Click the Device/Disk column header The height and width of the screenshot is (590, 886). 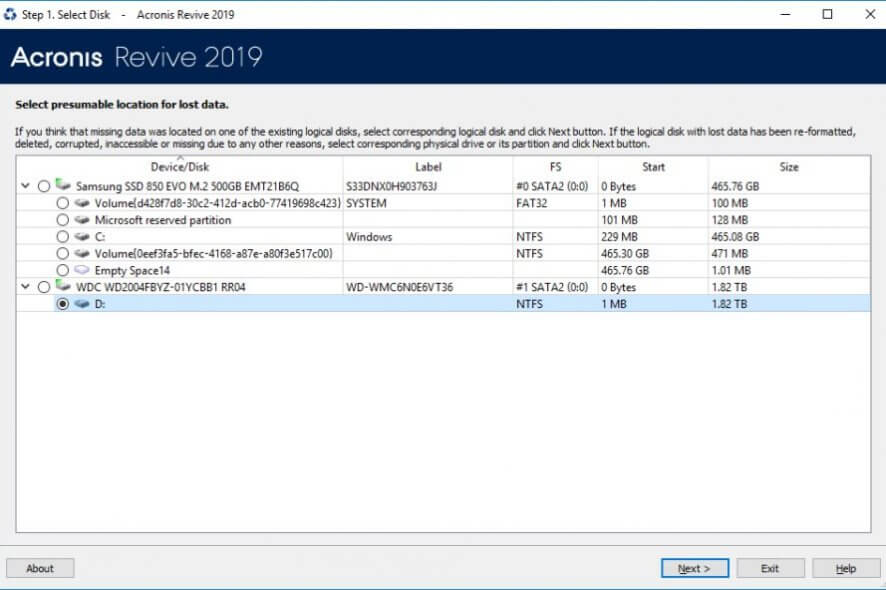180,167
